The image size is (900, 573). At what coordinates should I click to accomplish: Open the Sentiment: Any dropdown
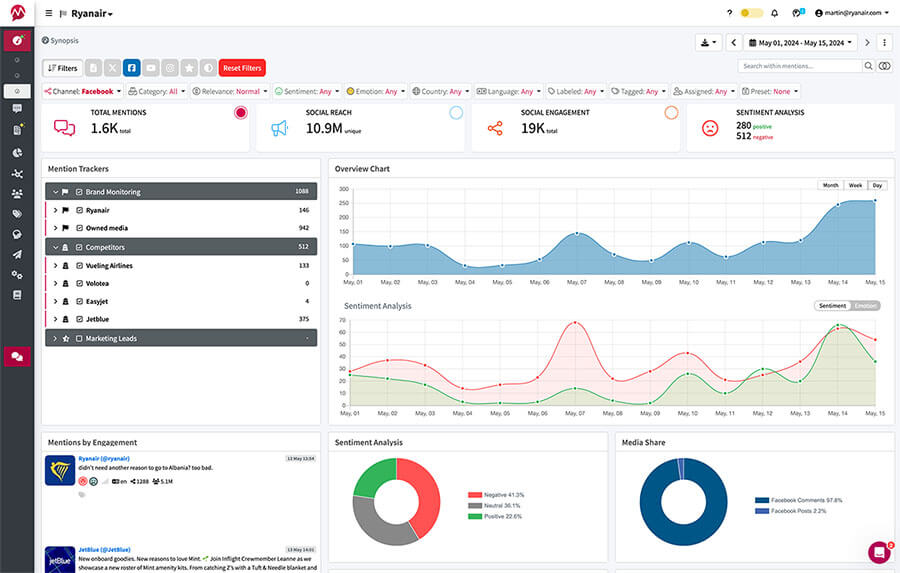click(x=307, y=91)
